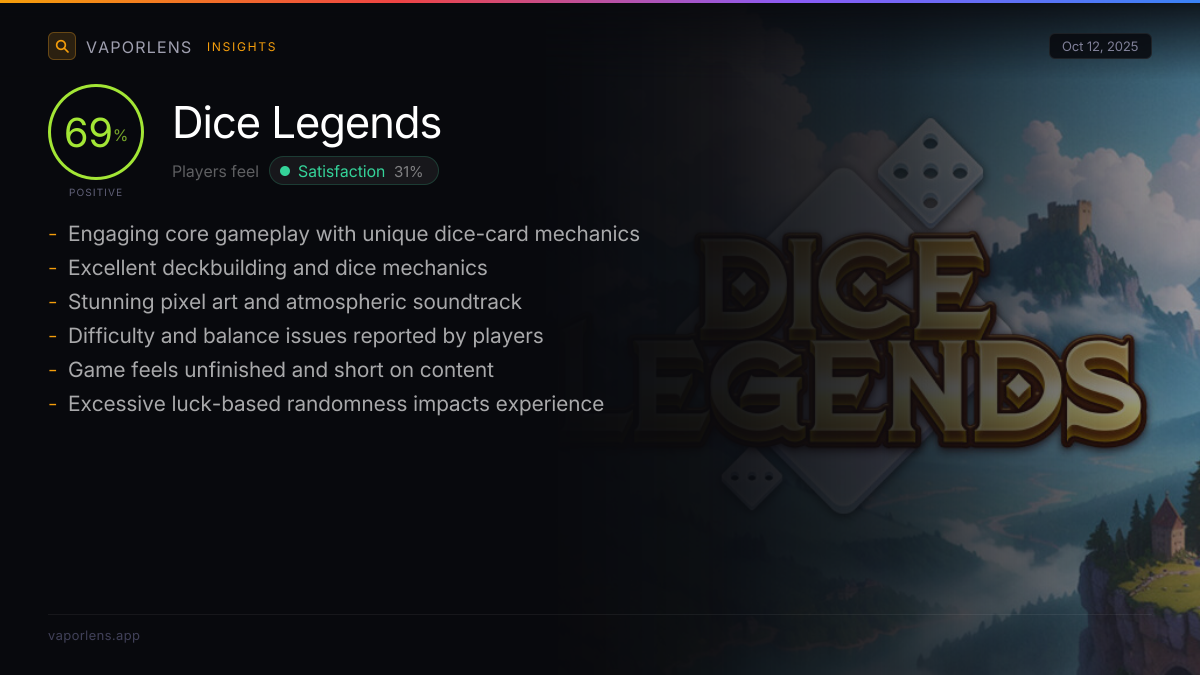Click the difficulty and balance issues bullet
Image resolution: width=1200 pixels, height=675 pixels.
click(x=296, y=336)
